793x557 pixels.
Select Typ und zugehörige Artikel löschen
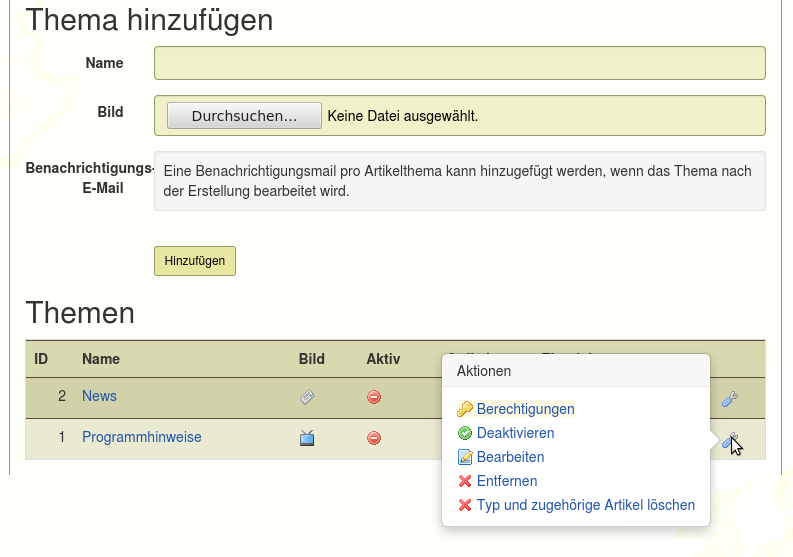pyautogui.click(x=586, y=505)
